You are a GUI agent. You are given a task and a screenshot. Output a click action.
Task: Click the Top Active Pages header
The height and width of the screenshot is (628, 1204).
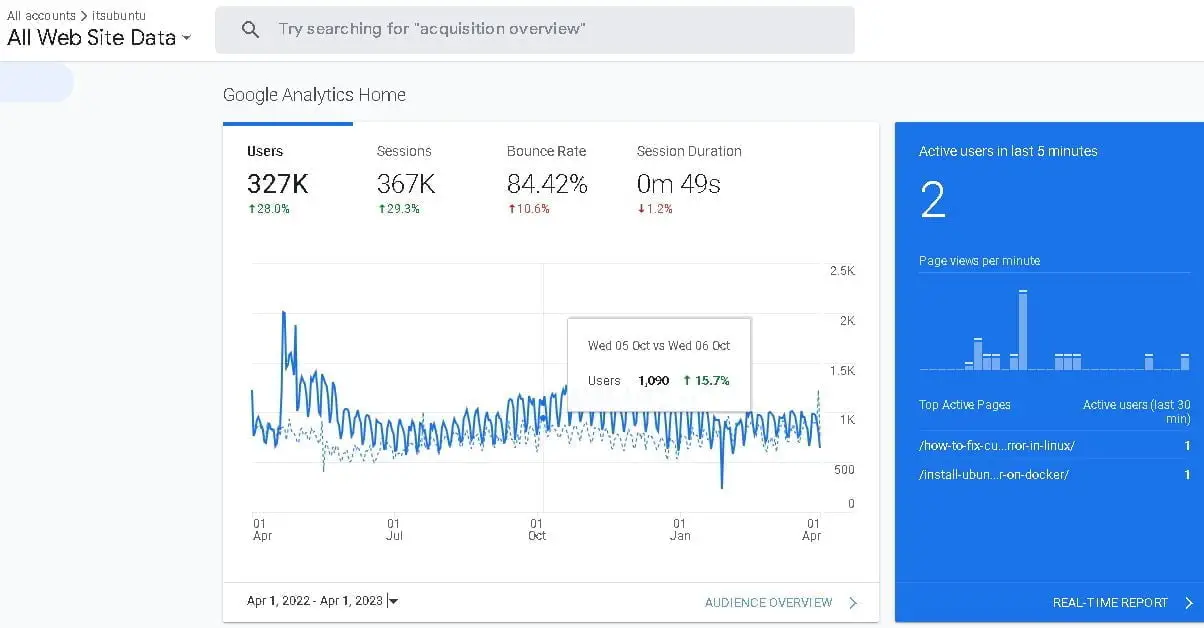[x=965, y=405]
